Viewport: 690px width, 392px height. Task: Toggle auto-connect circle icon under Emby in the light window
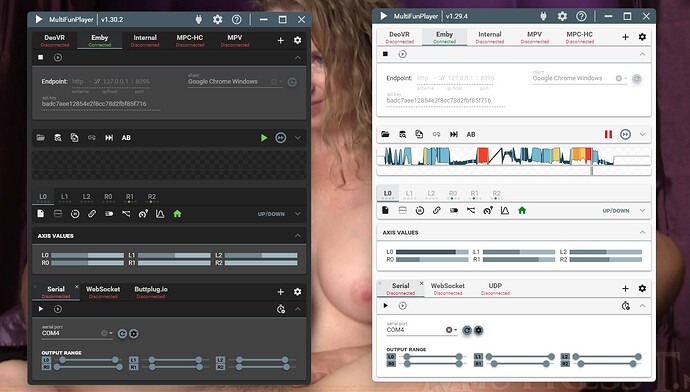pos(402,54)
